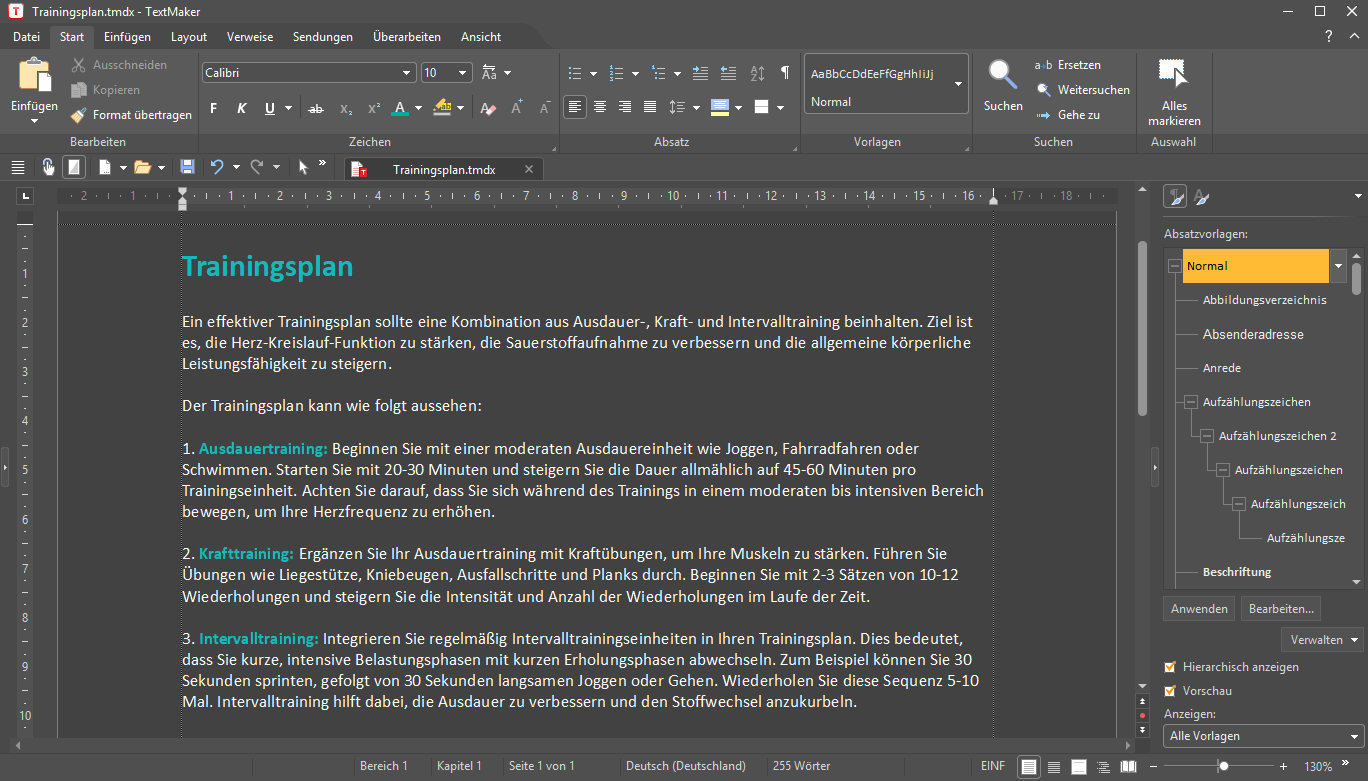This screenshot has width=1368, height=781.
Task: Create a new document from the quick toolbar
Action: coord(104,167)
